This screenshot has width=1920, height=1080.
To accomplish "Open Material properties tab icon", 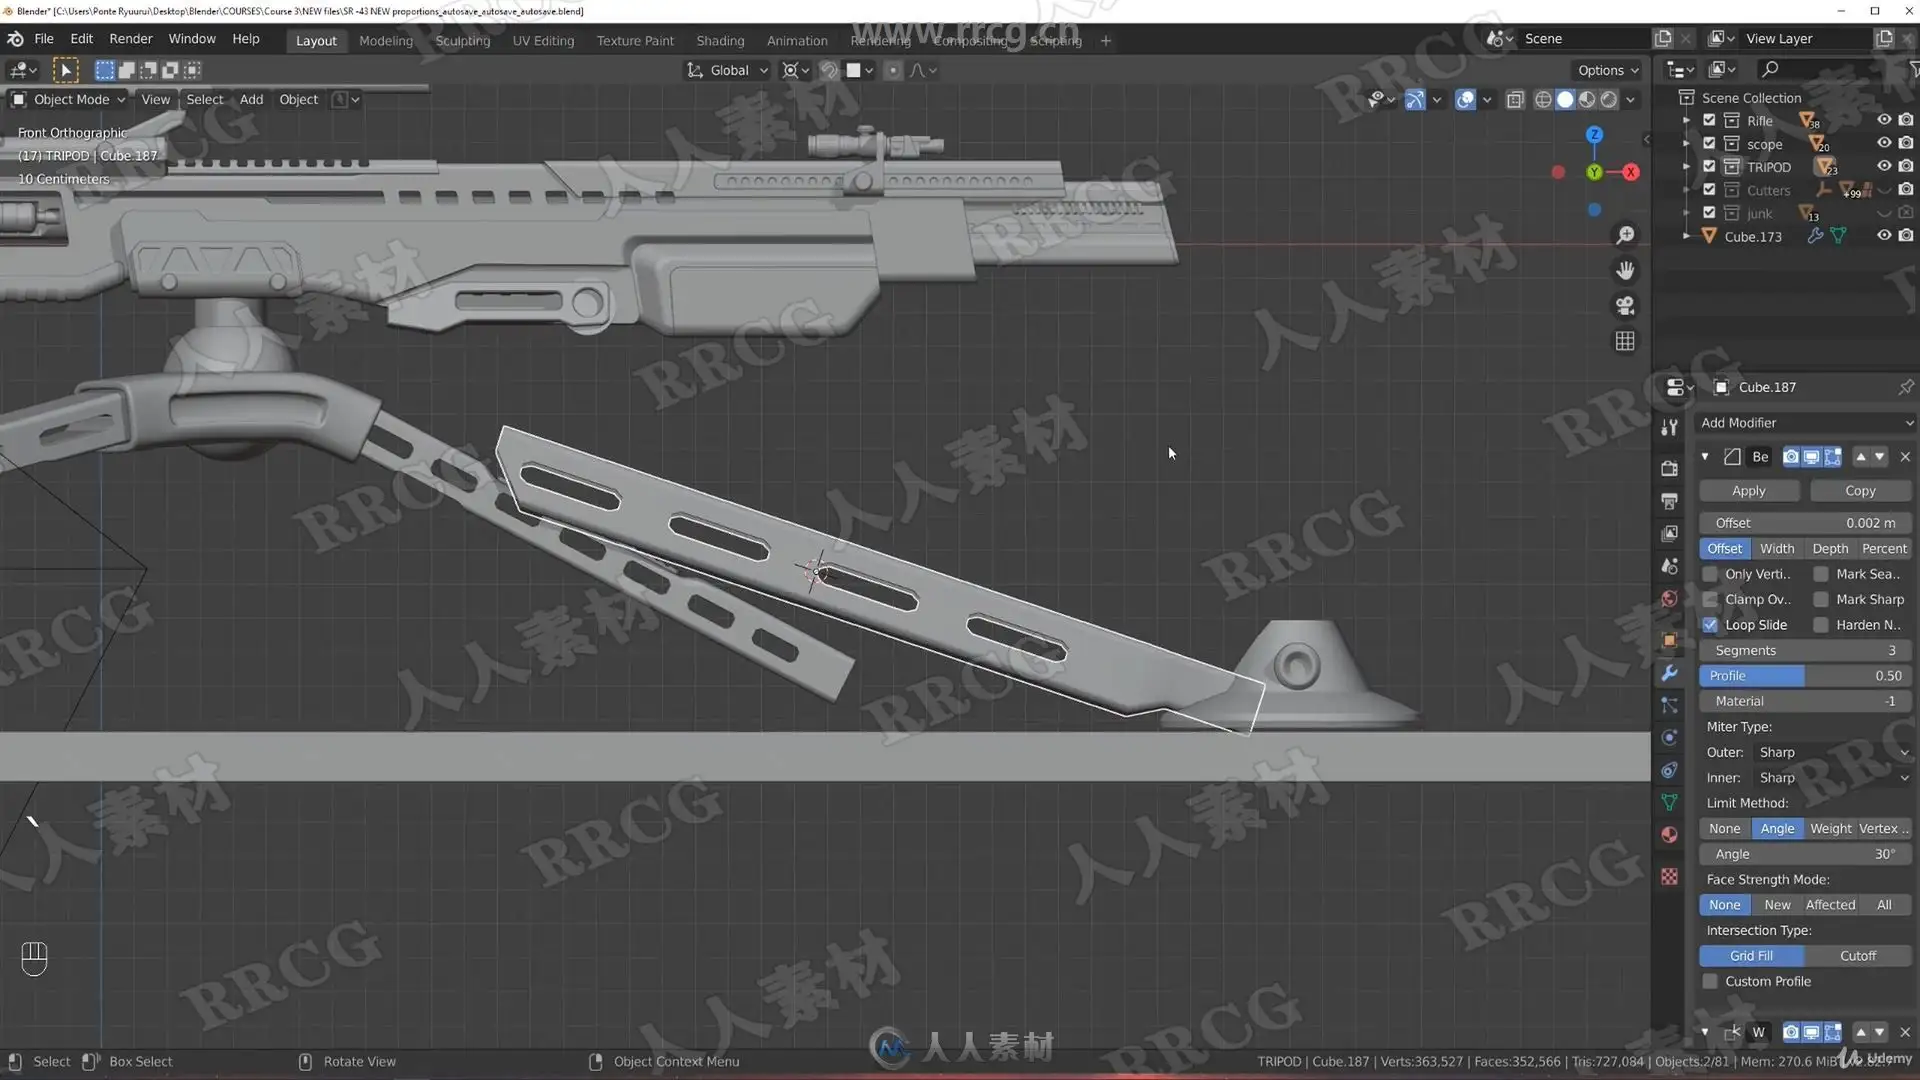I will [x=1669, y=835].
